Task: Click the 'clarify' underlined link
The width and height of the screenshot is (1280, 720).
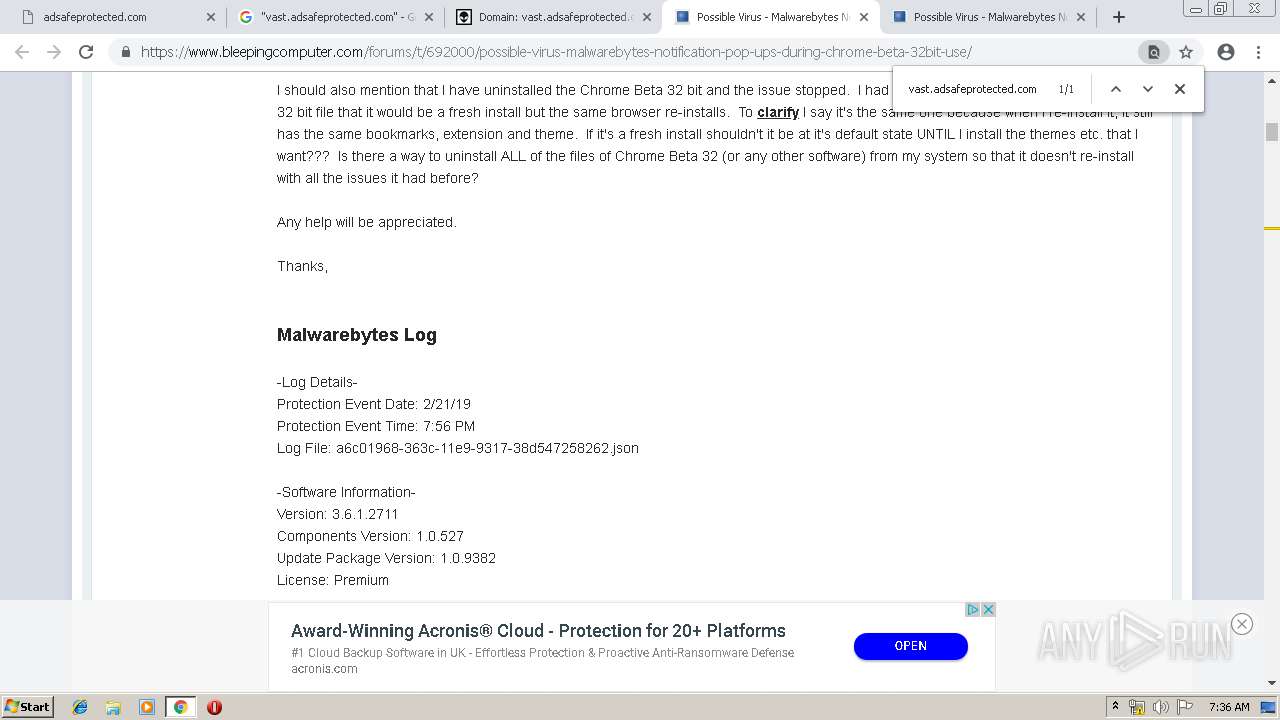Action: click(778, 112)
